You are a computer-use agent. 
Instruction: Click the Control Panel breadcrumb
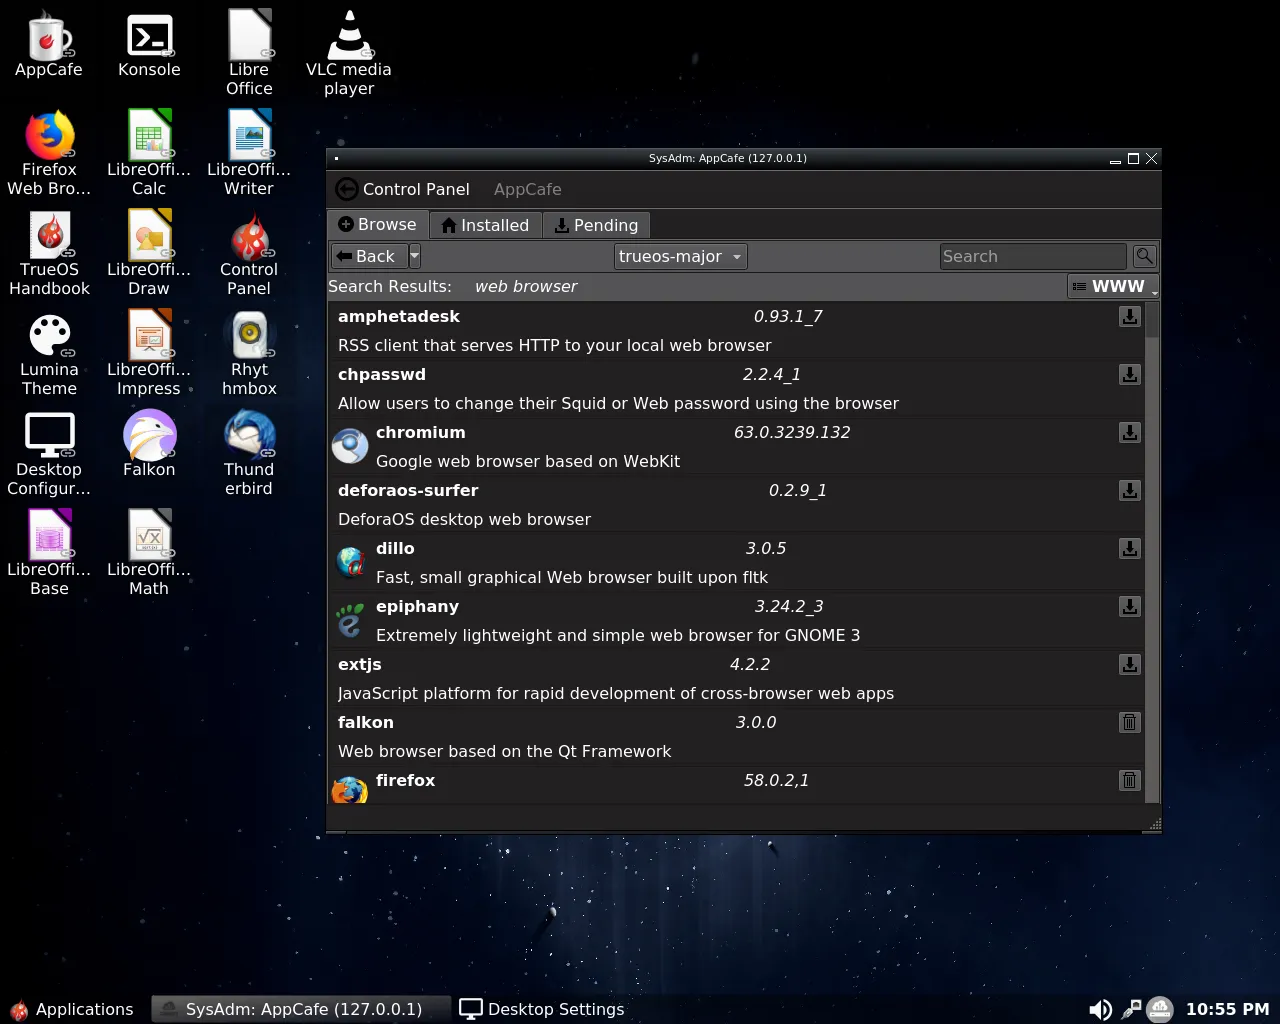416,189
